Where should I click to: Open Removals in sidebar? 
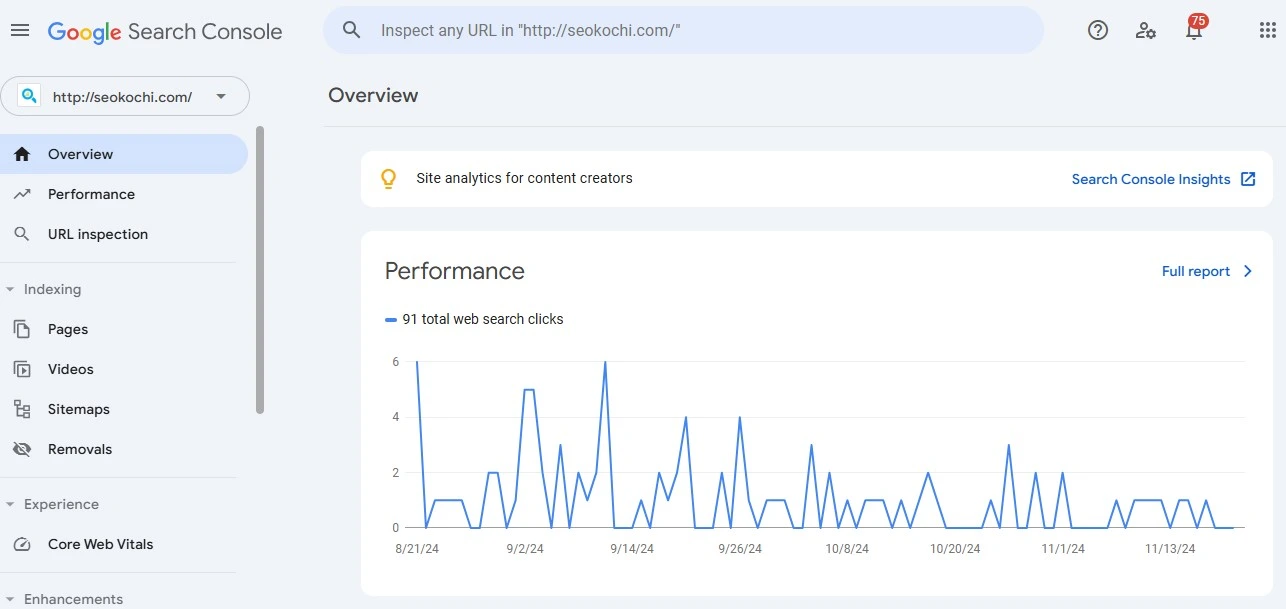[124, 449]
